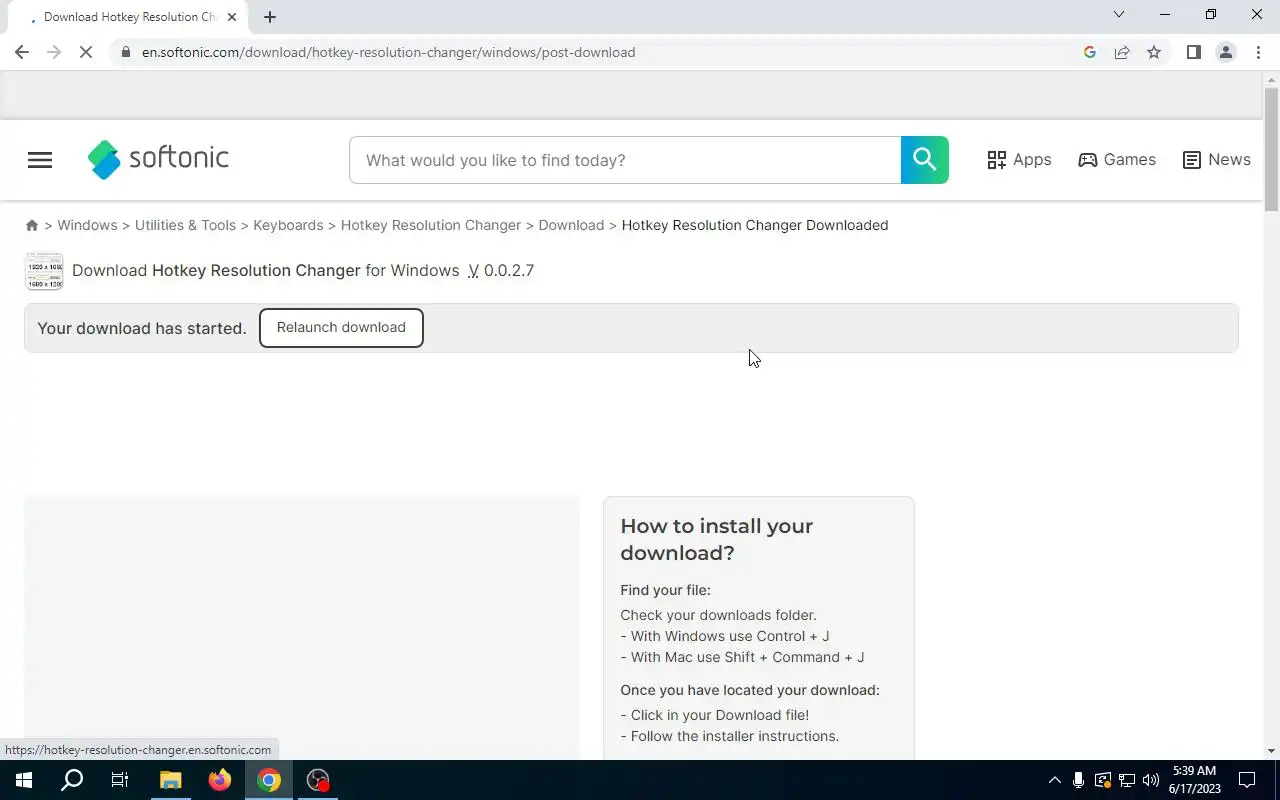Click the share page icon
The width and height of the screenshot is (1280, 800).
click(x=1122, y=52)
